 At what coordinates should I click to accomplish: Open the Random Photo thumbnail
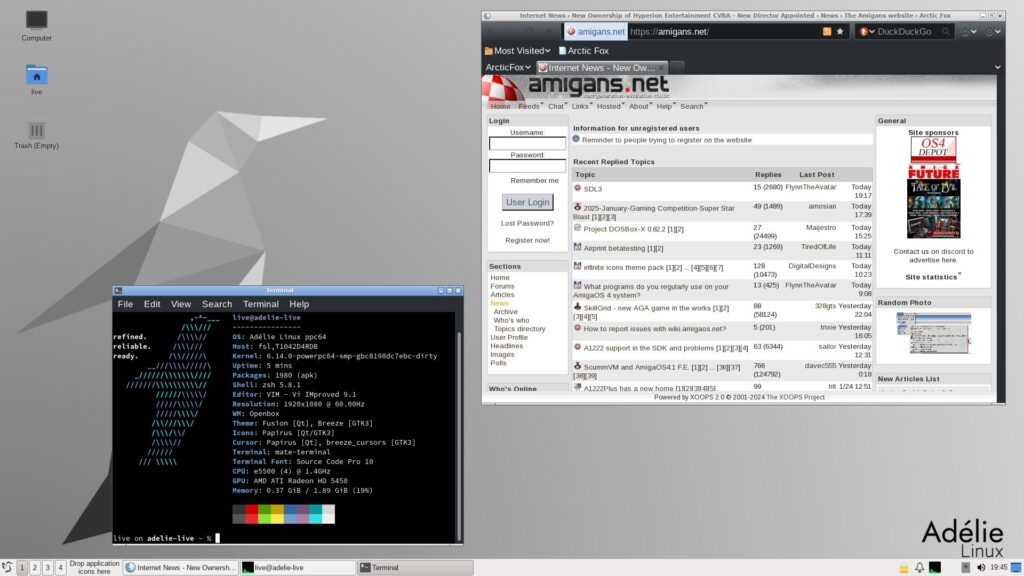[x=933, y=333]
